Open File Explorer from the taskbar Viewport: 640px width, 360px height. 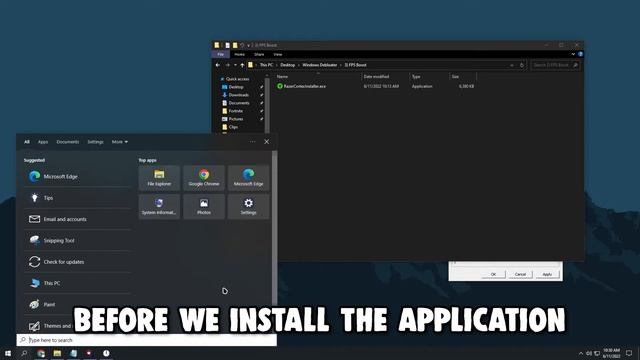pyautogui.click(x=57, y=353)
